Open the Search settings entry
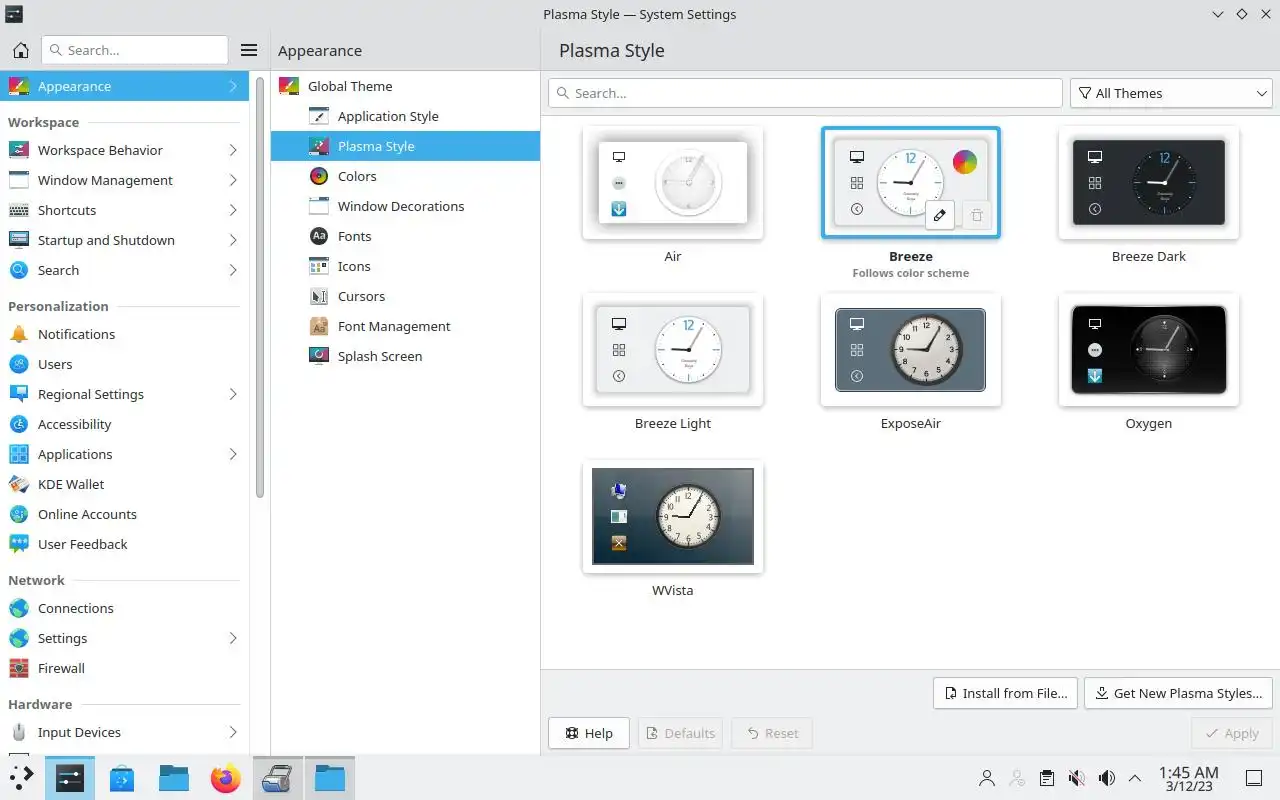Image resolution: width=1280 pixels, height=800 pixels. coord(124,270)
